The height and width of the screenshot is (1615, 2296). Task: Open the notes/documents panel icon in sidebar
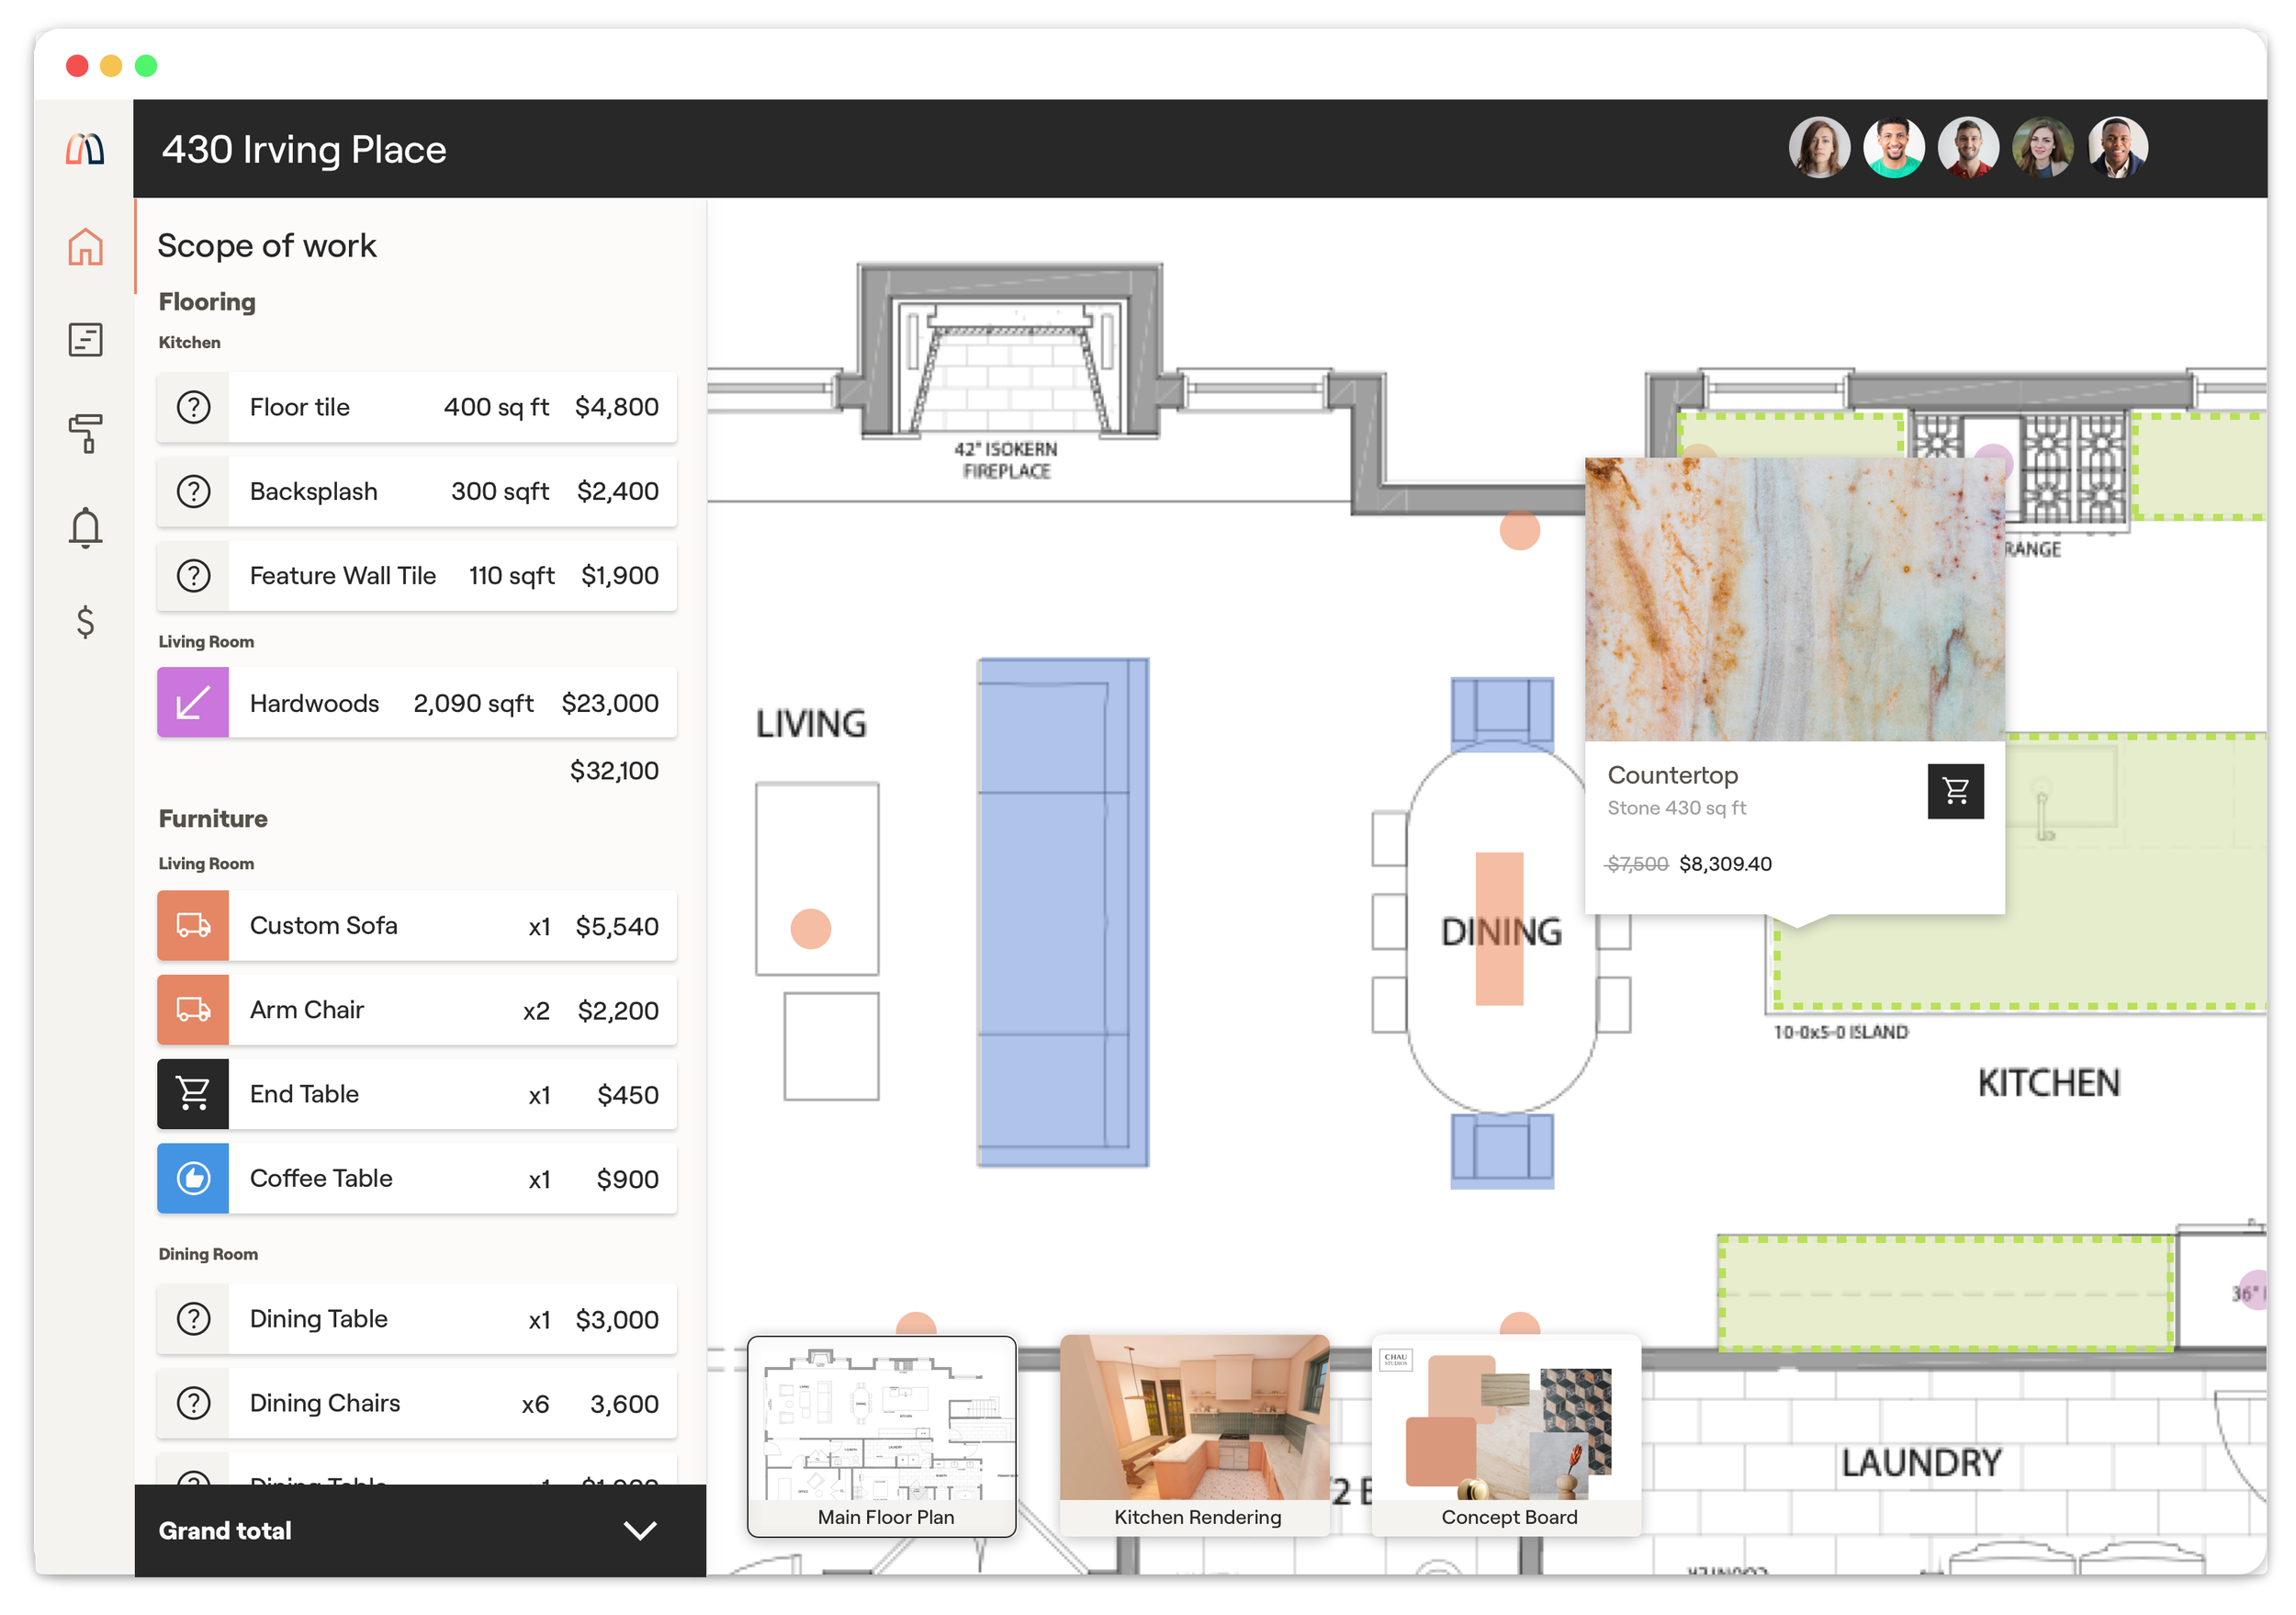[85, 340]
